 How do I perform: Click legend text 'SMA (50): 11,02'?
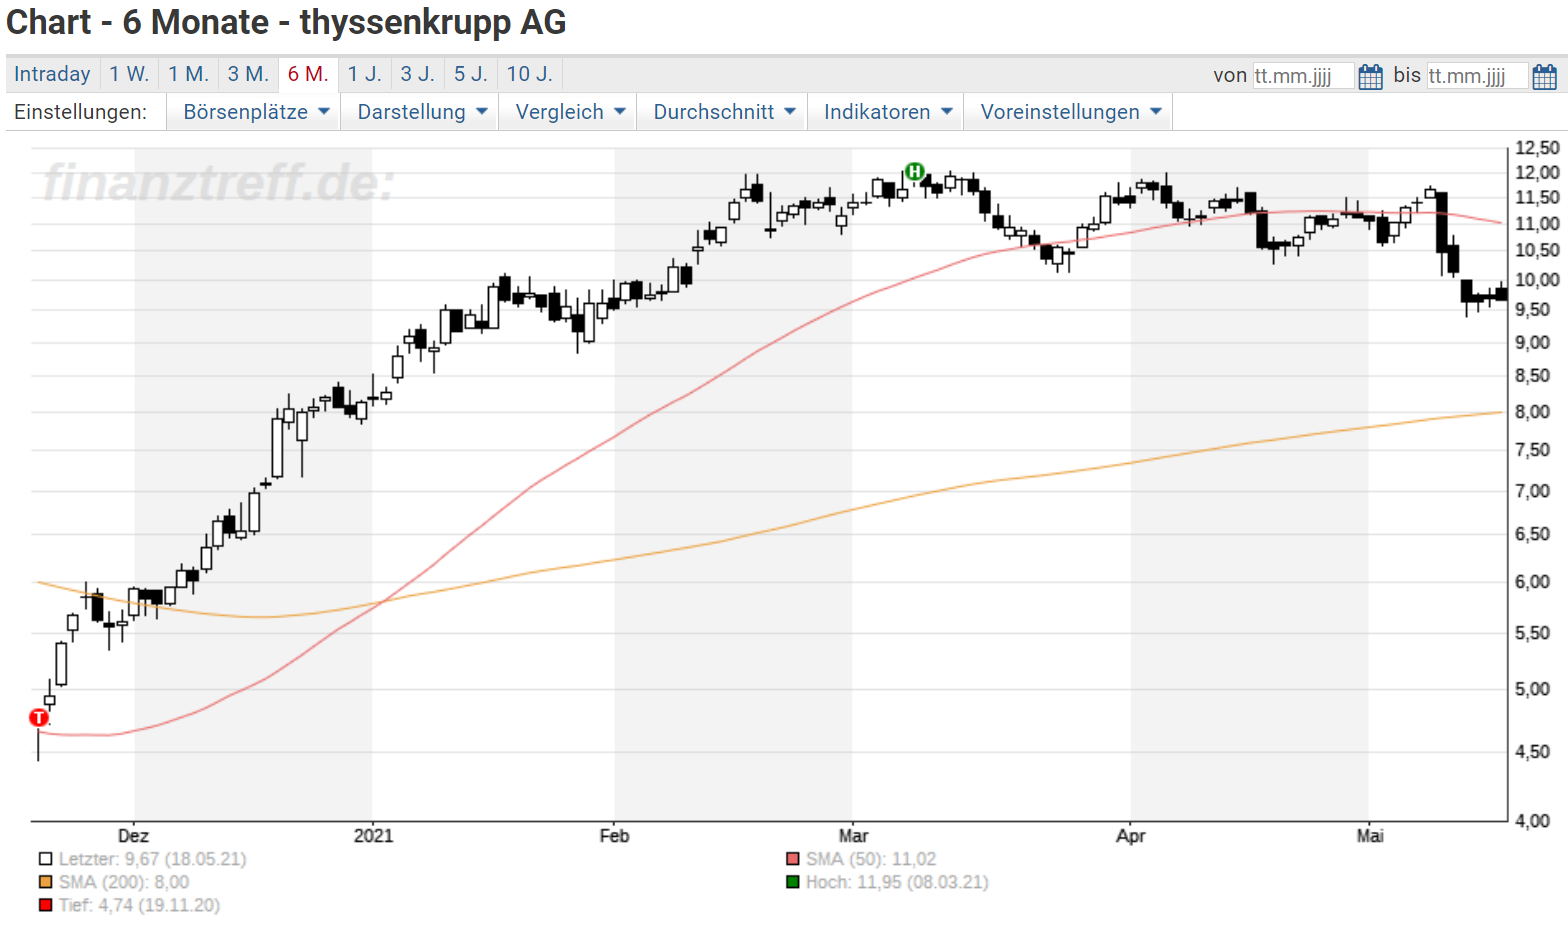[871, 859]
